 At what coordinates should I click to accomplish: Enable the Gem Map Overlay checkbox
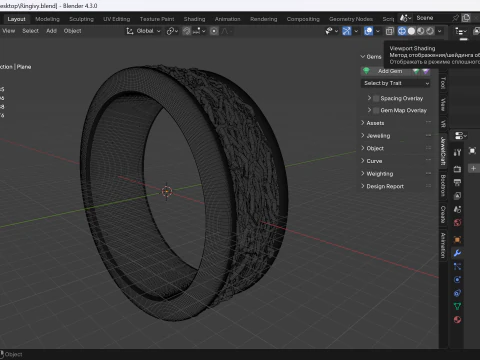pos(376,110)
